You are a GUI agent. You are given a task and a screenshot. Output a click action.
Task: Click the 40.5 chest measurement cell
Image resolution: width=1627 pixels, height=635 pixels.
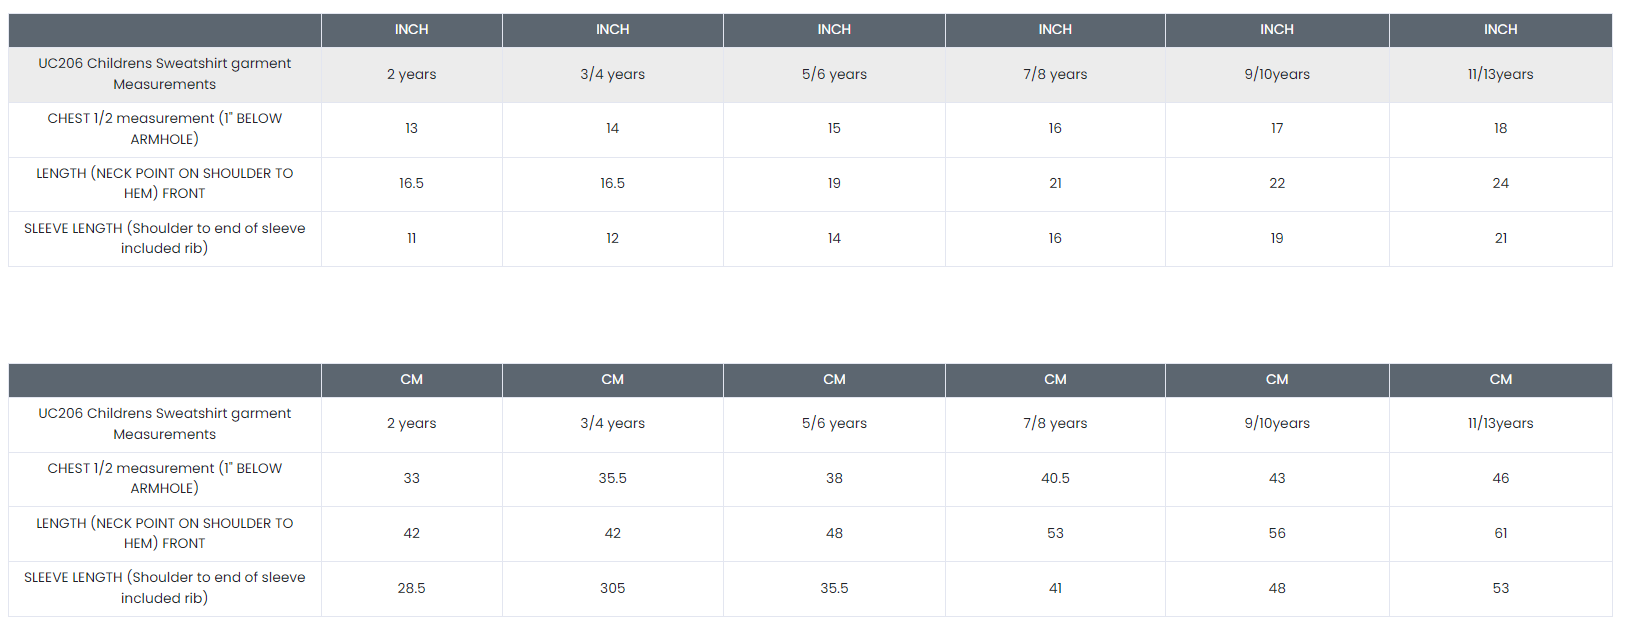click(1055, 478)
